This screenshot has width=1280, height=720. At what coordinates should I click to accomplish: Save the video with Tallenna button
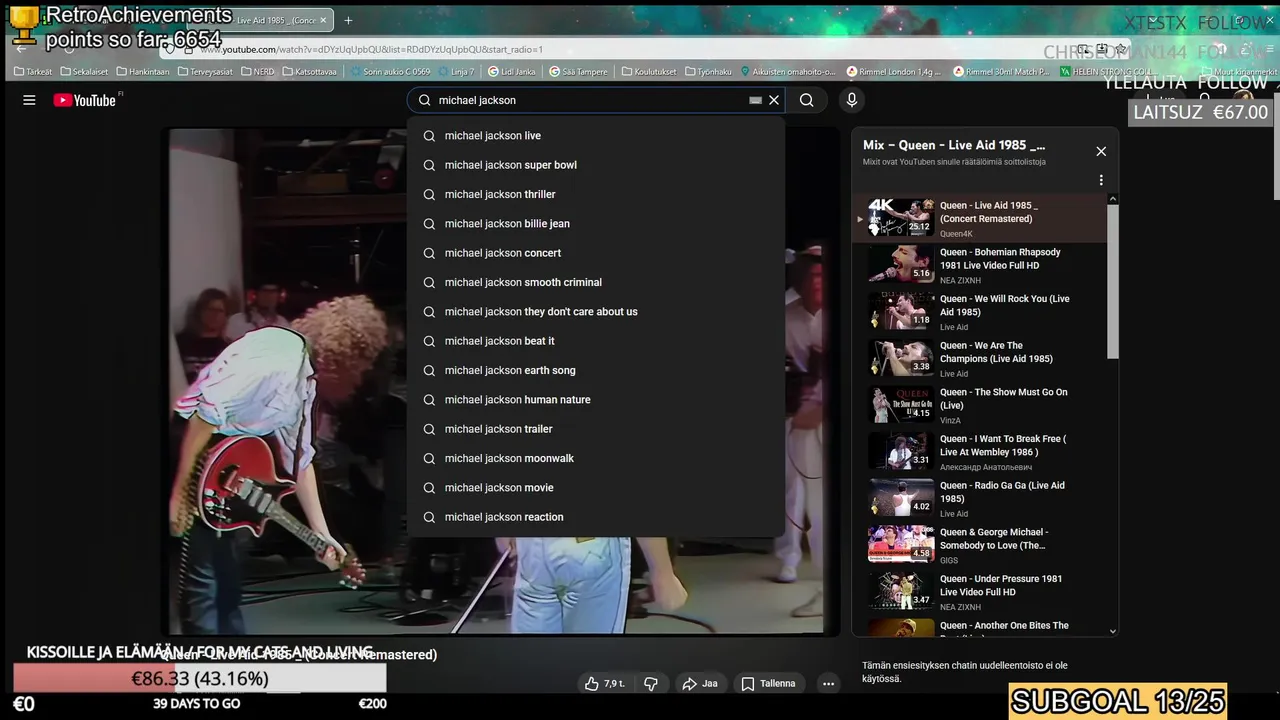[769, 684]
